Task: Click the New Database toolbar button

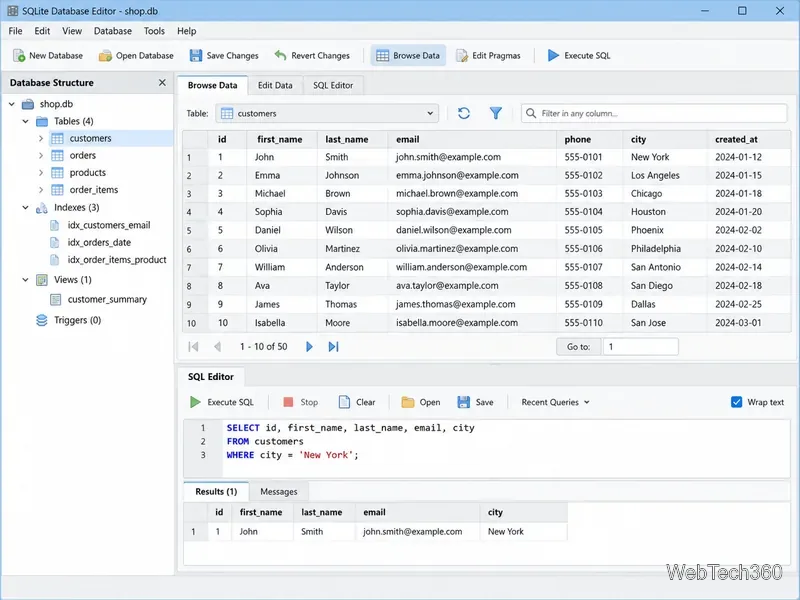Action: coord(48,56)
